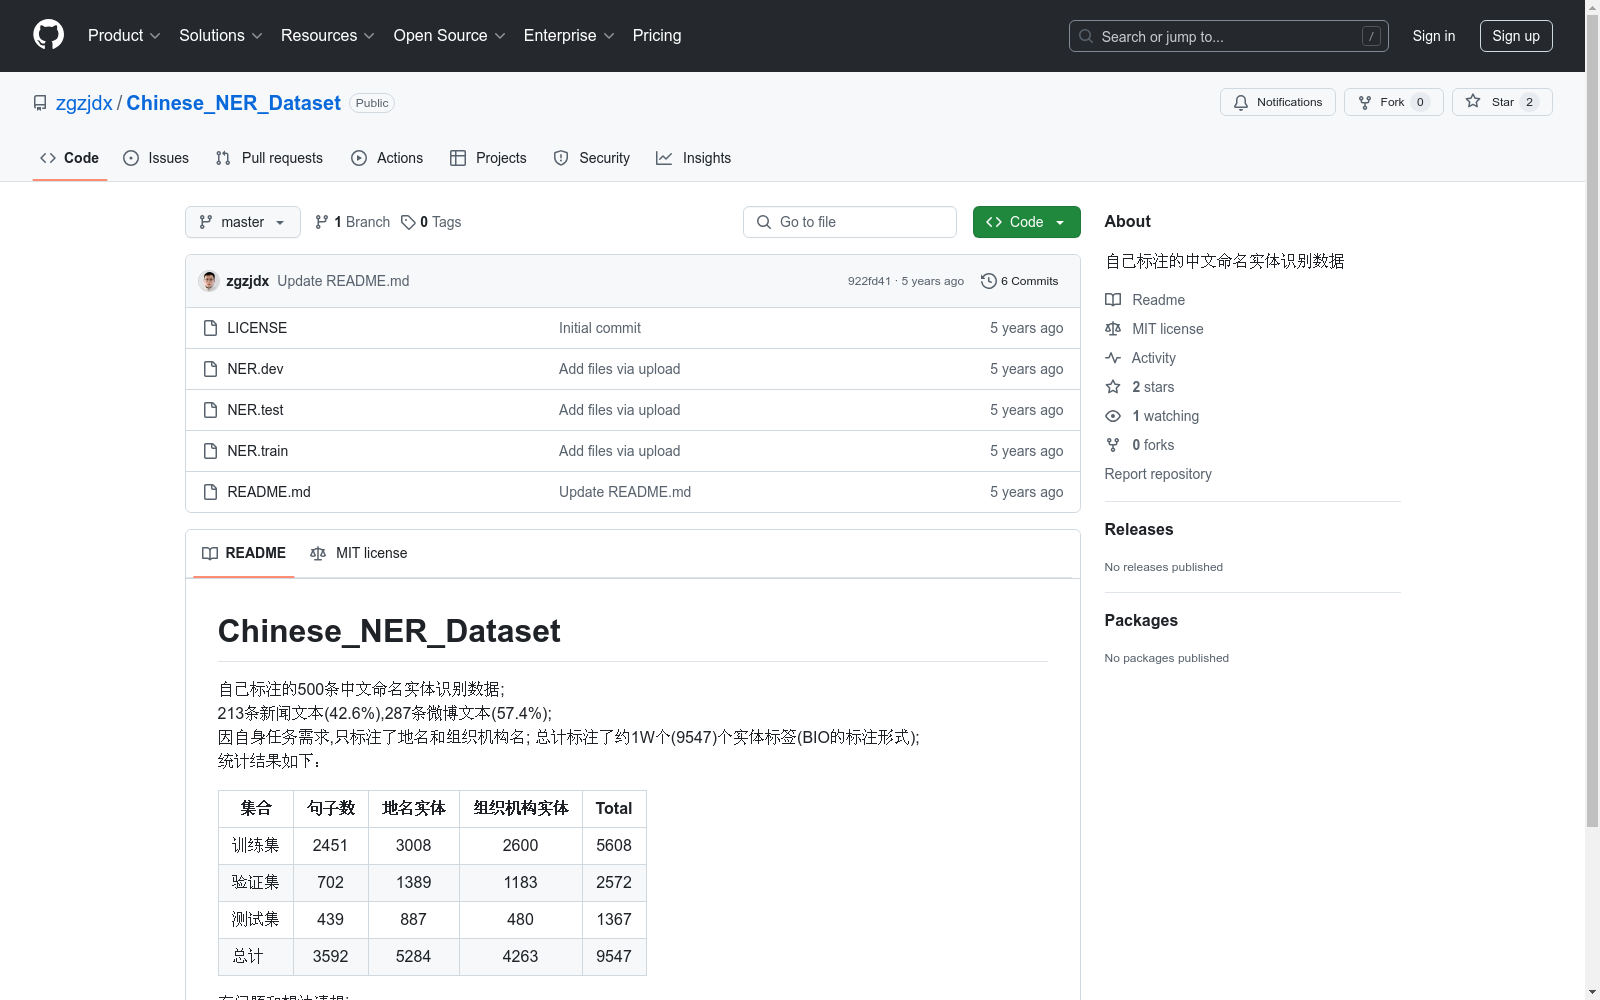
Task: Open the zgzjdx owner link
Action: click(x=84, y=103)
